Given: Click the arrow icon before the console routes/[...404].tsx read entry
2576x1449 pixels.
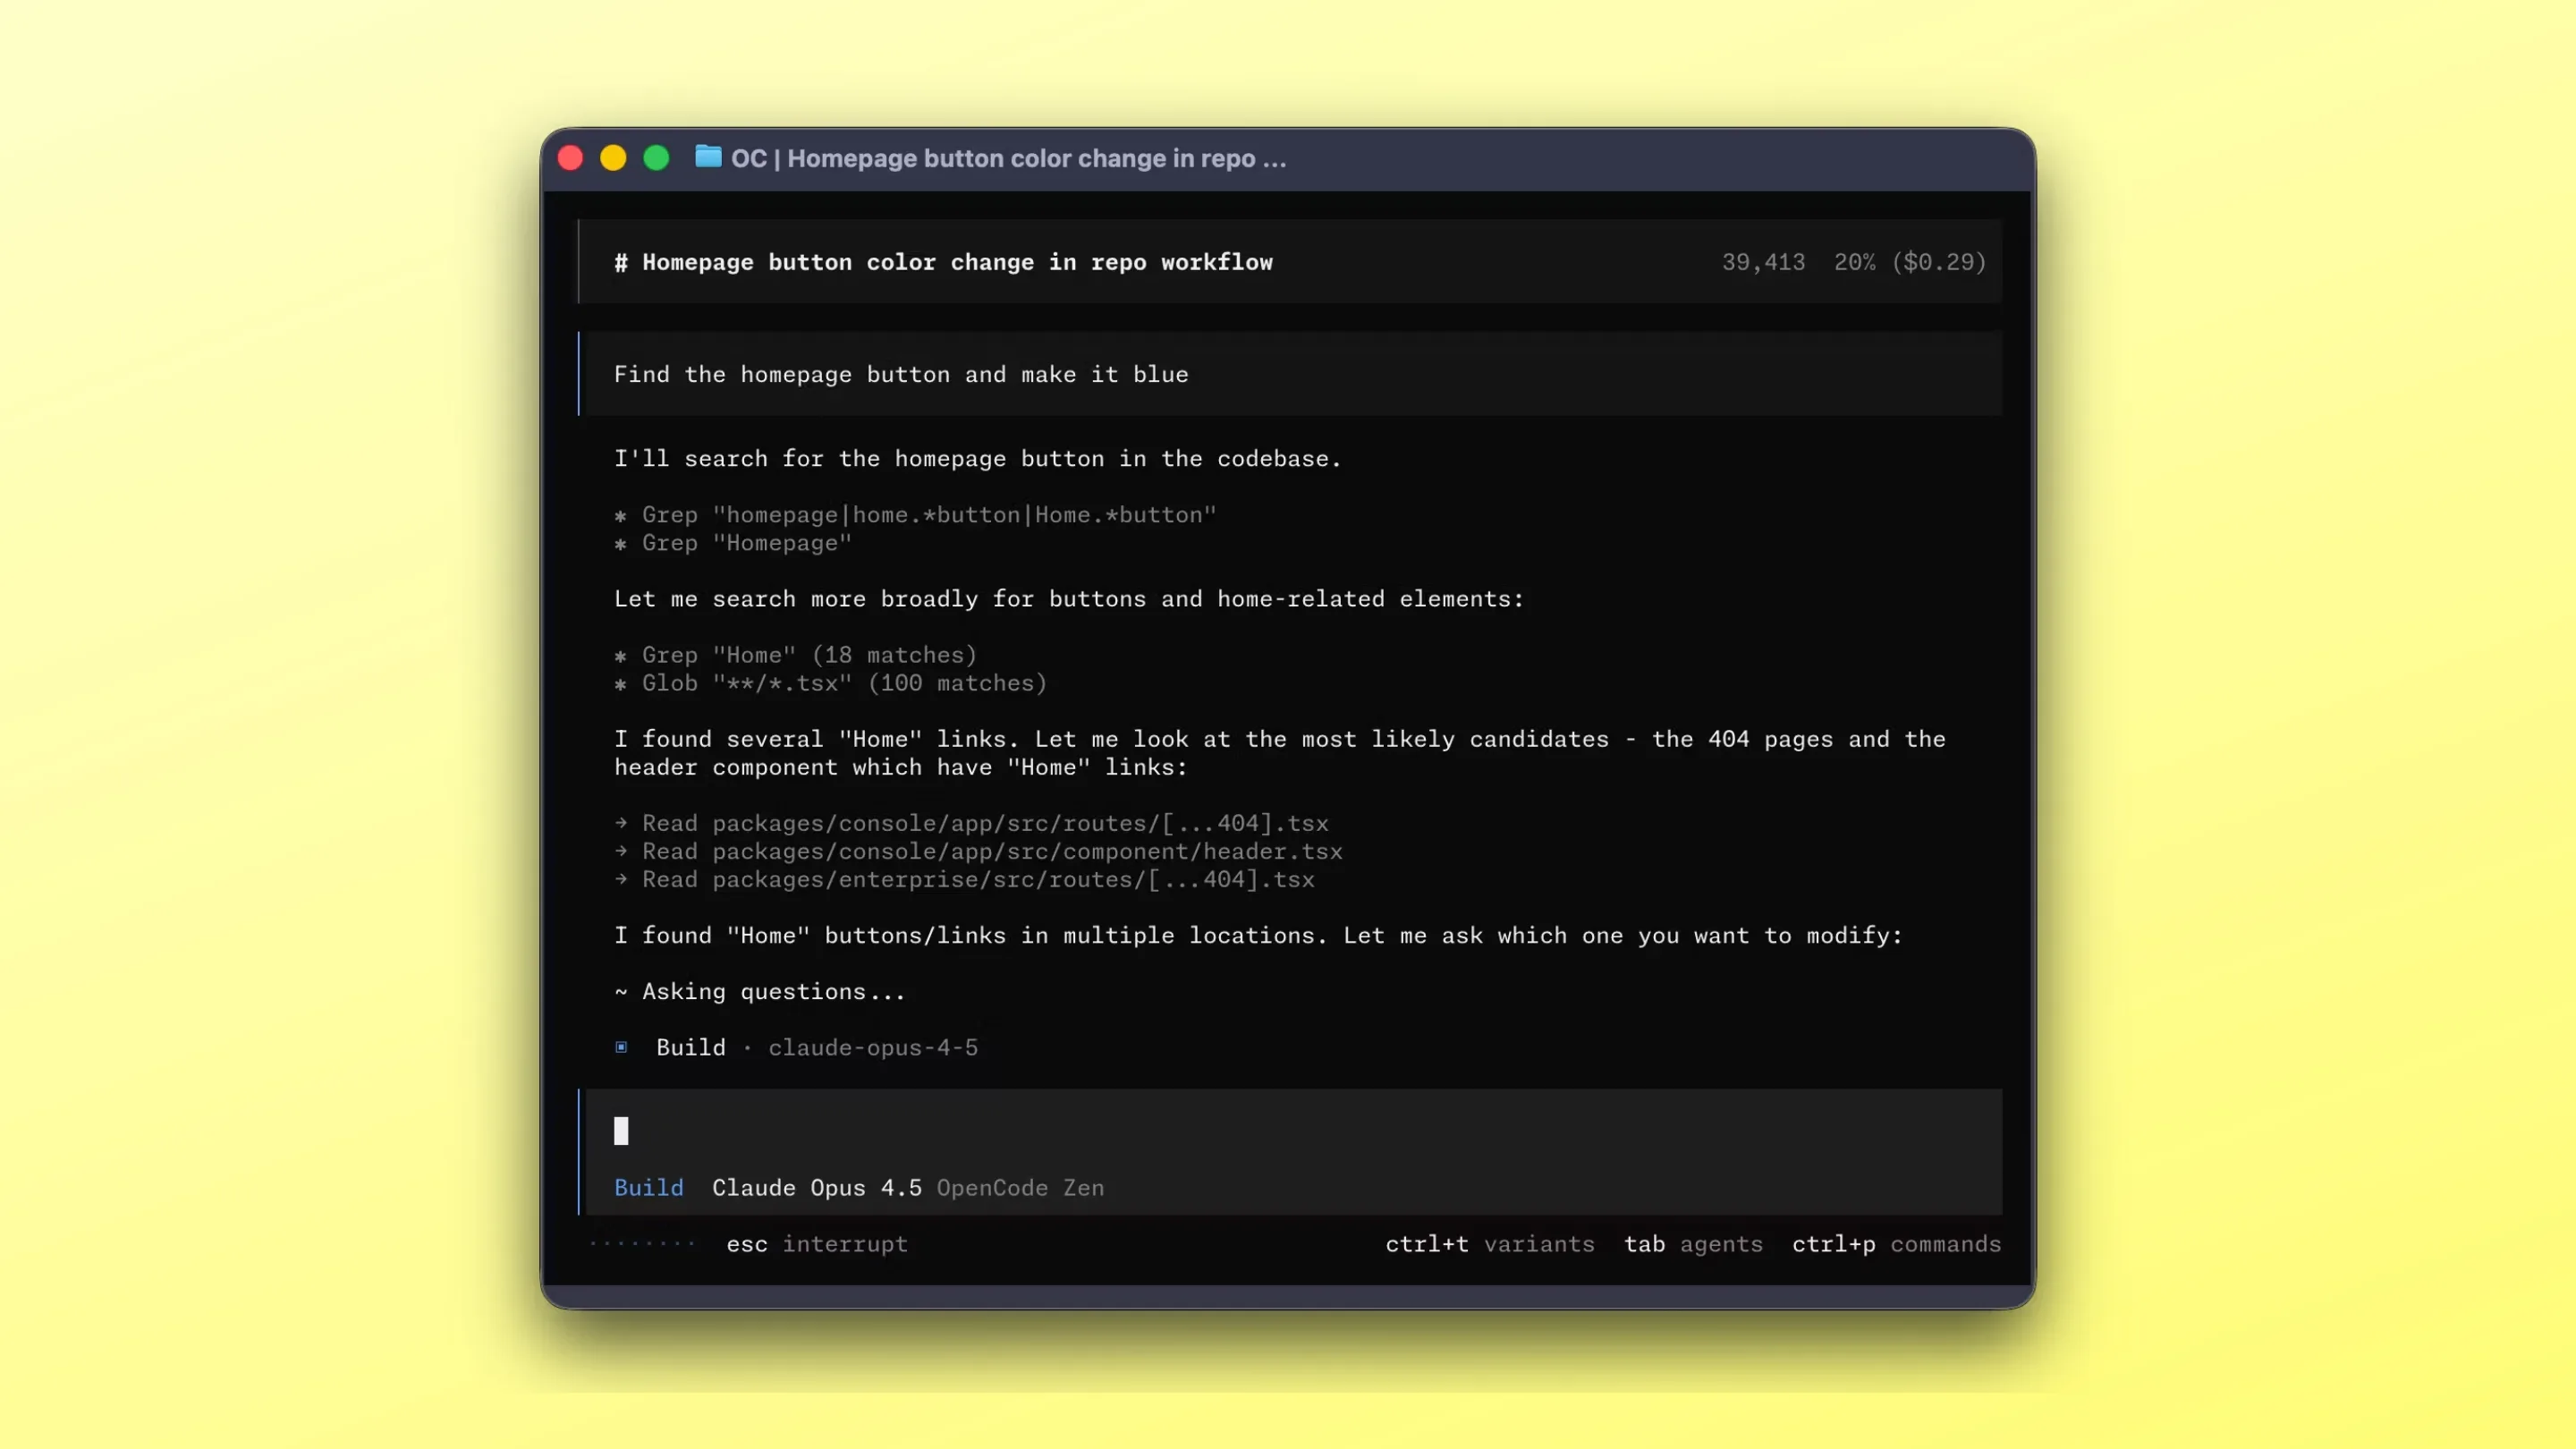Looking at the screenshot, I should point(622,823).
